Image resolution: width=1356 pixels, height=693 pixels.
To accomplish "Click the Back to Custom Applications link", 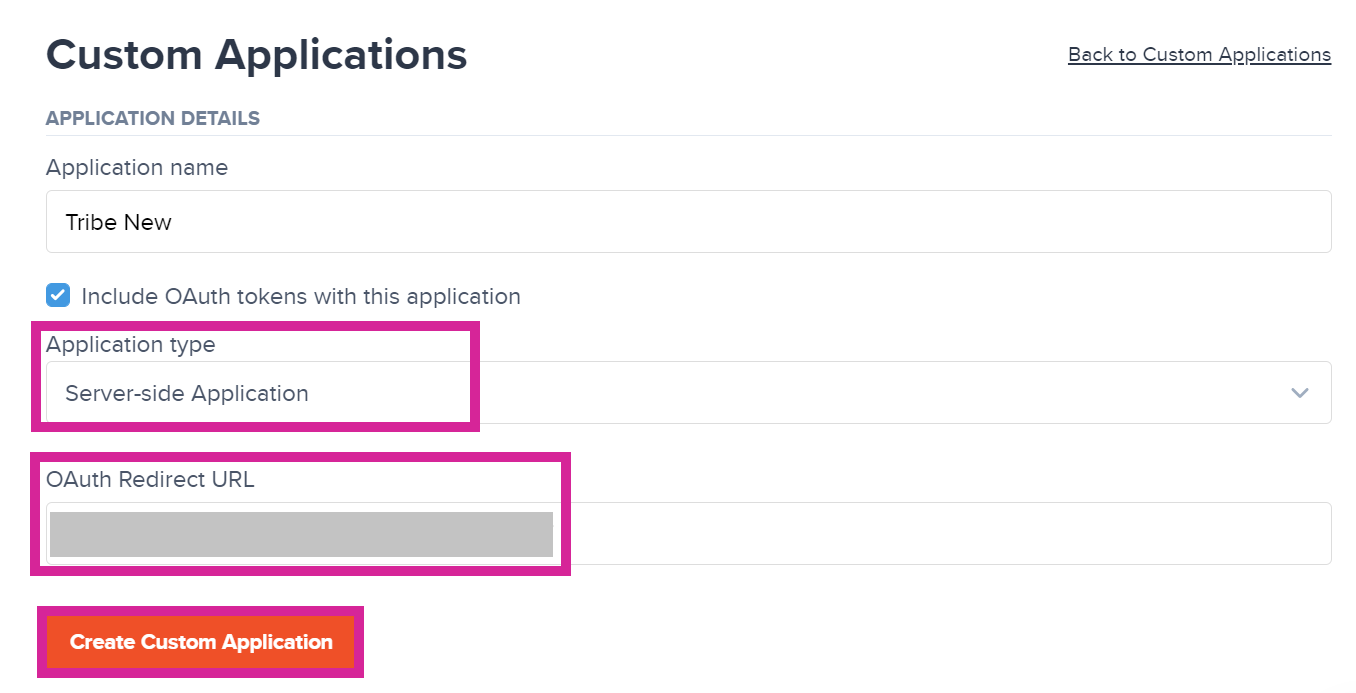I will [x=1199, y=55].
